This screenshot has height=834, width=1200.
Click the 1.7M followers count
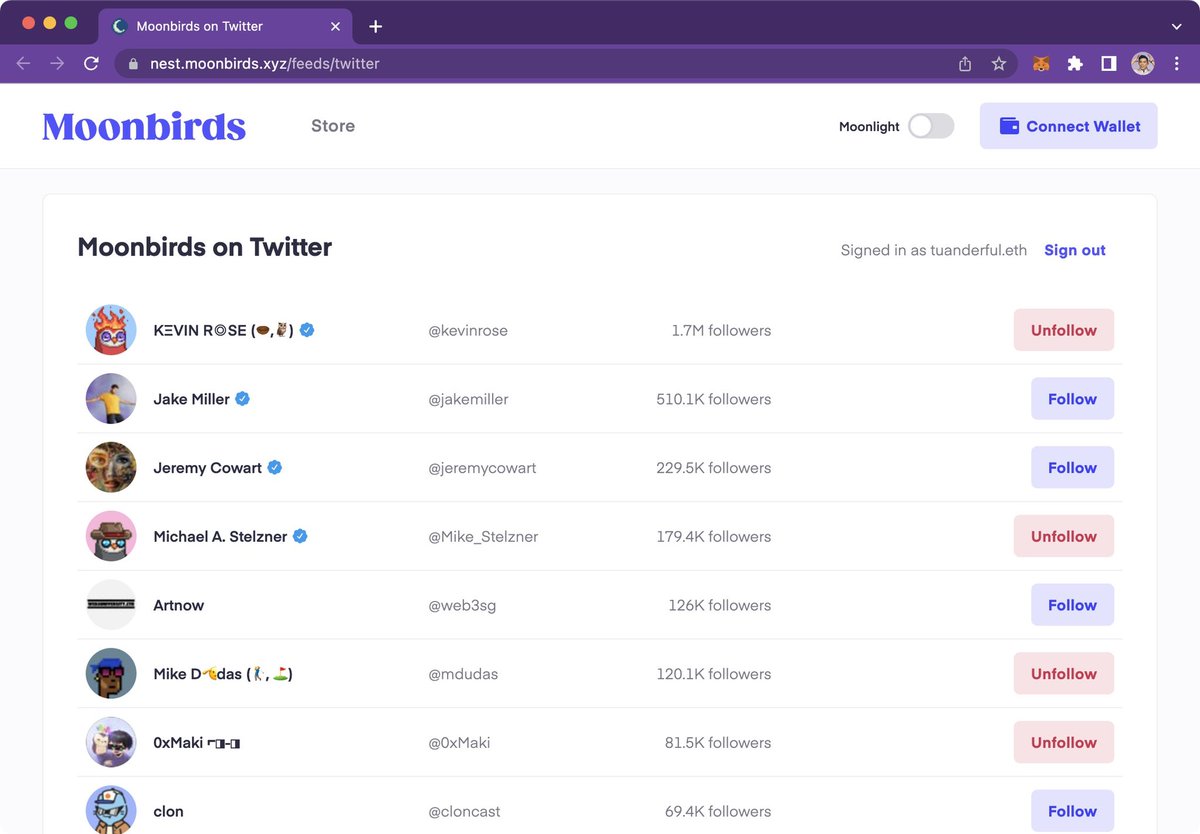[721, 330]
